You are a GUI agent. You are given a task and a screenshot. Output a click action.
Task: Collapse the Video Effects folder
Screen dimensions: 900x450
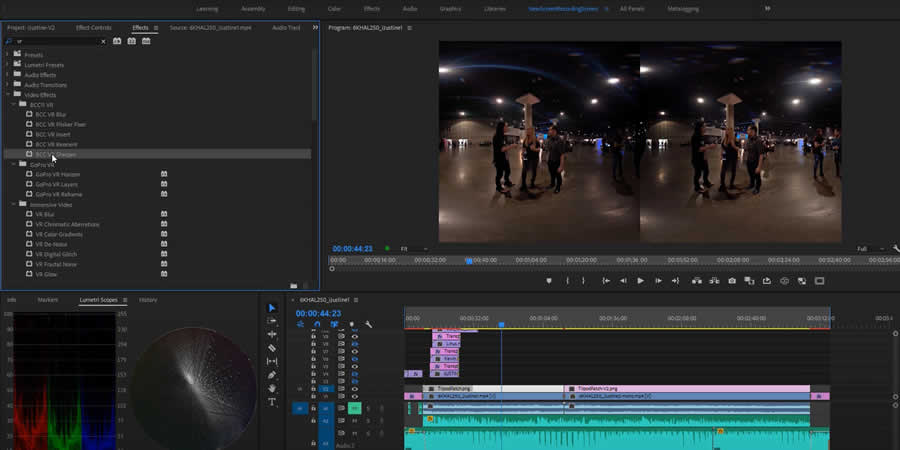point(9,95)
